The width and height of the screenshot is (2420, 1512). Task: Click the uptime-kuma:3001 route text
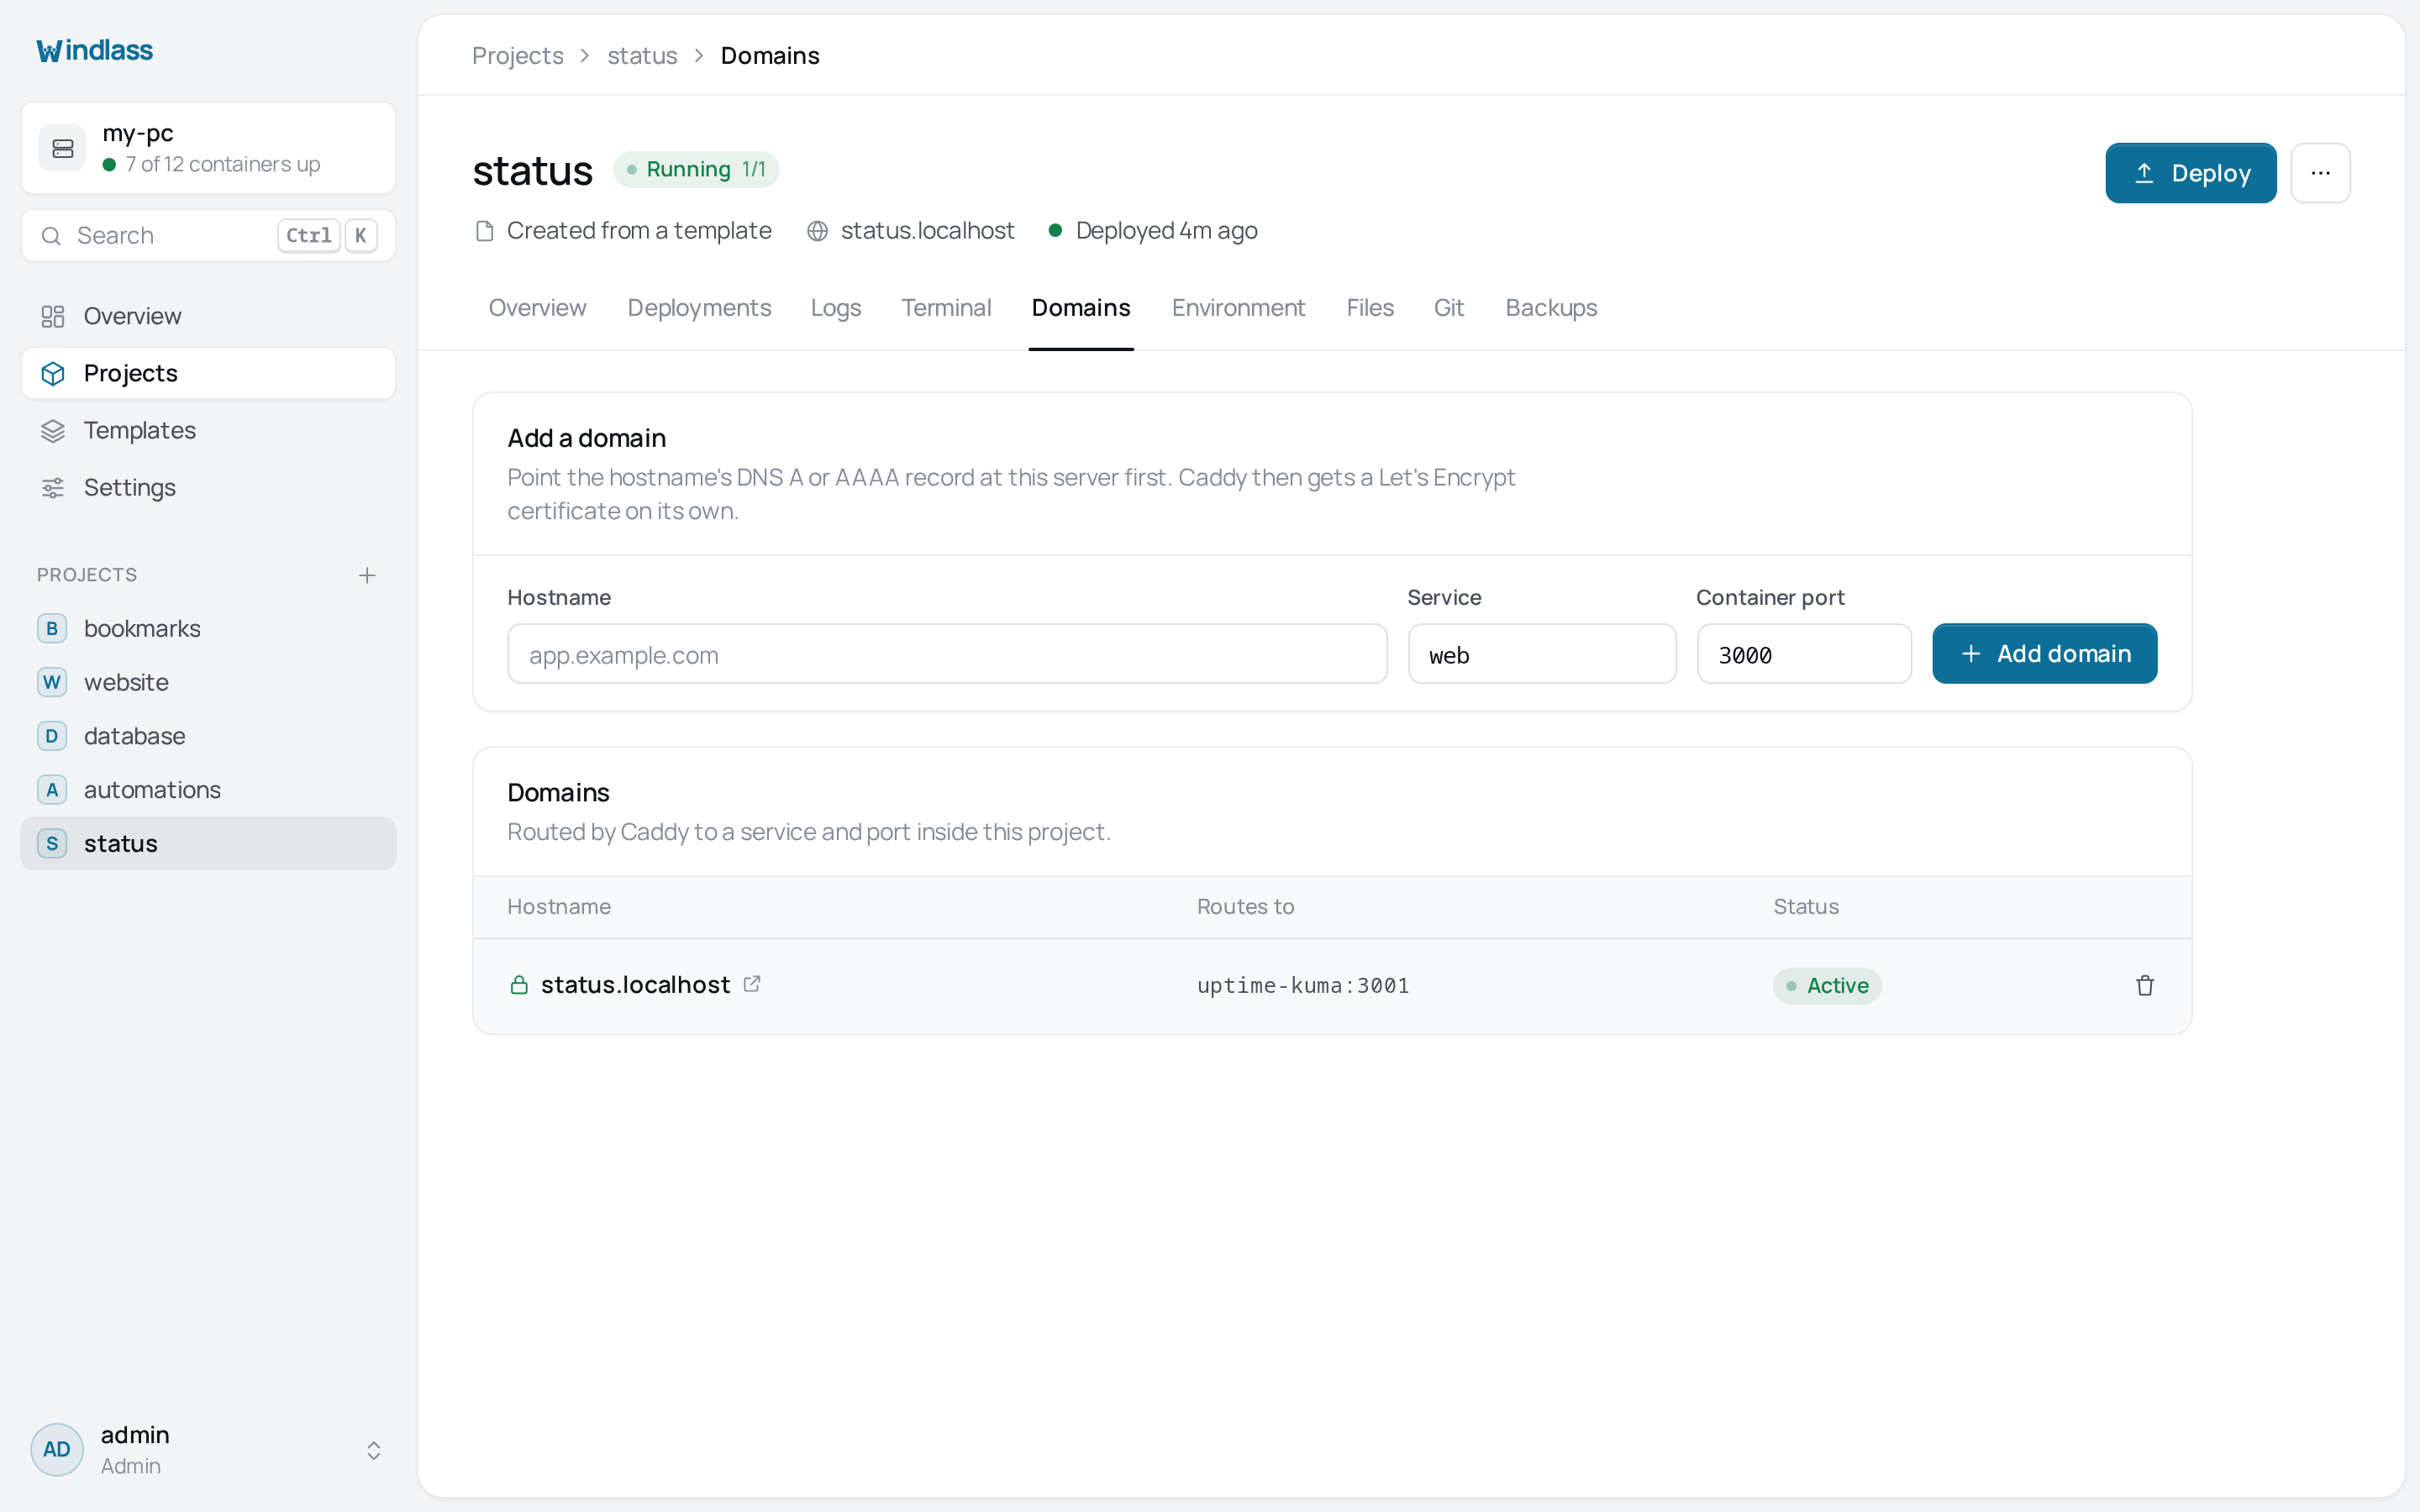[1303, 986]
